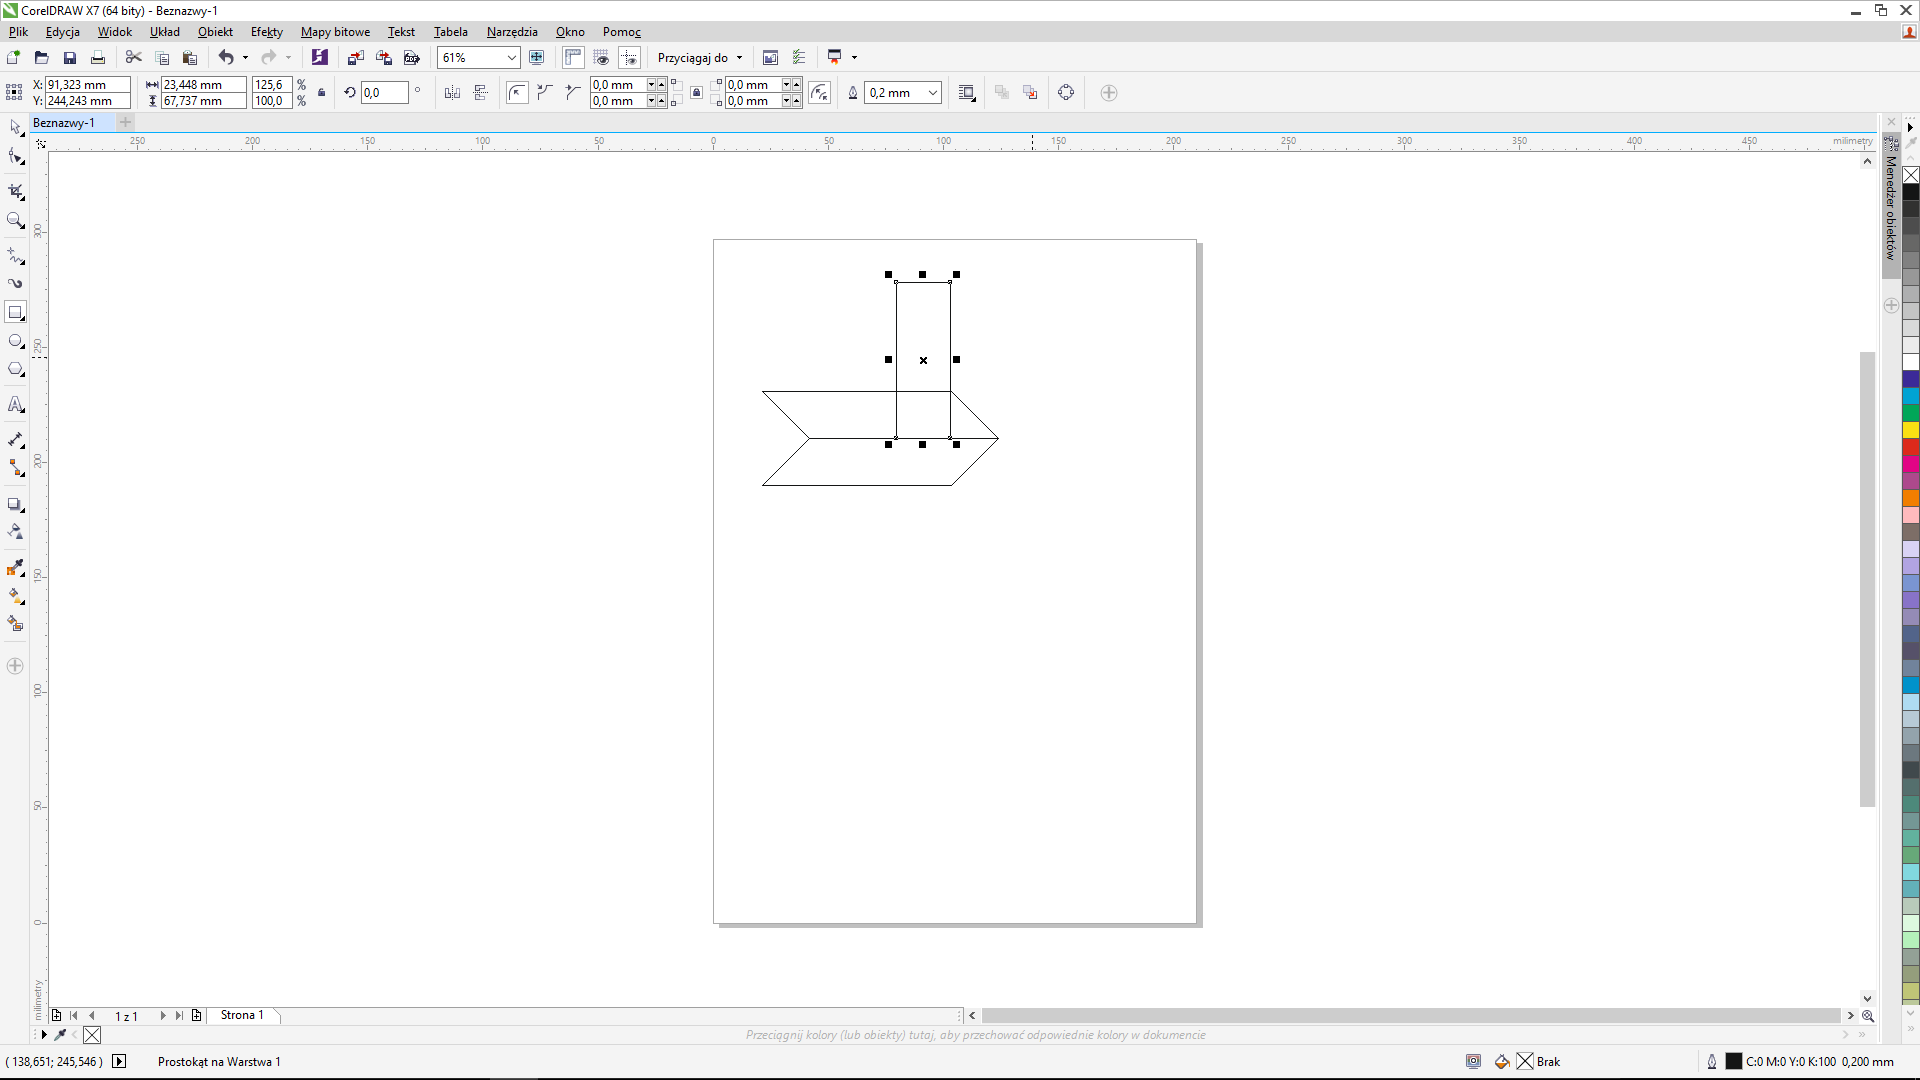1920x1080 pixels.
Task: Toggle show rulers button
Action: pos(573,58)
